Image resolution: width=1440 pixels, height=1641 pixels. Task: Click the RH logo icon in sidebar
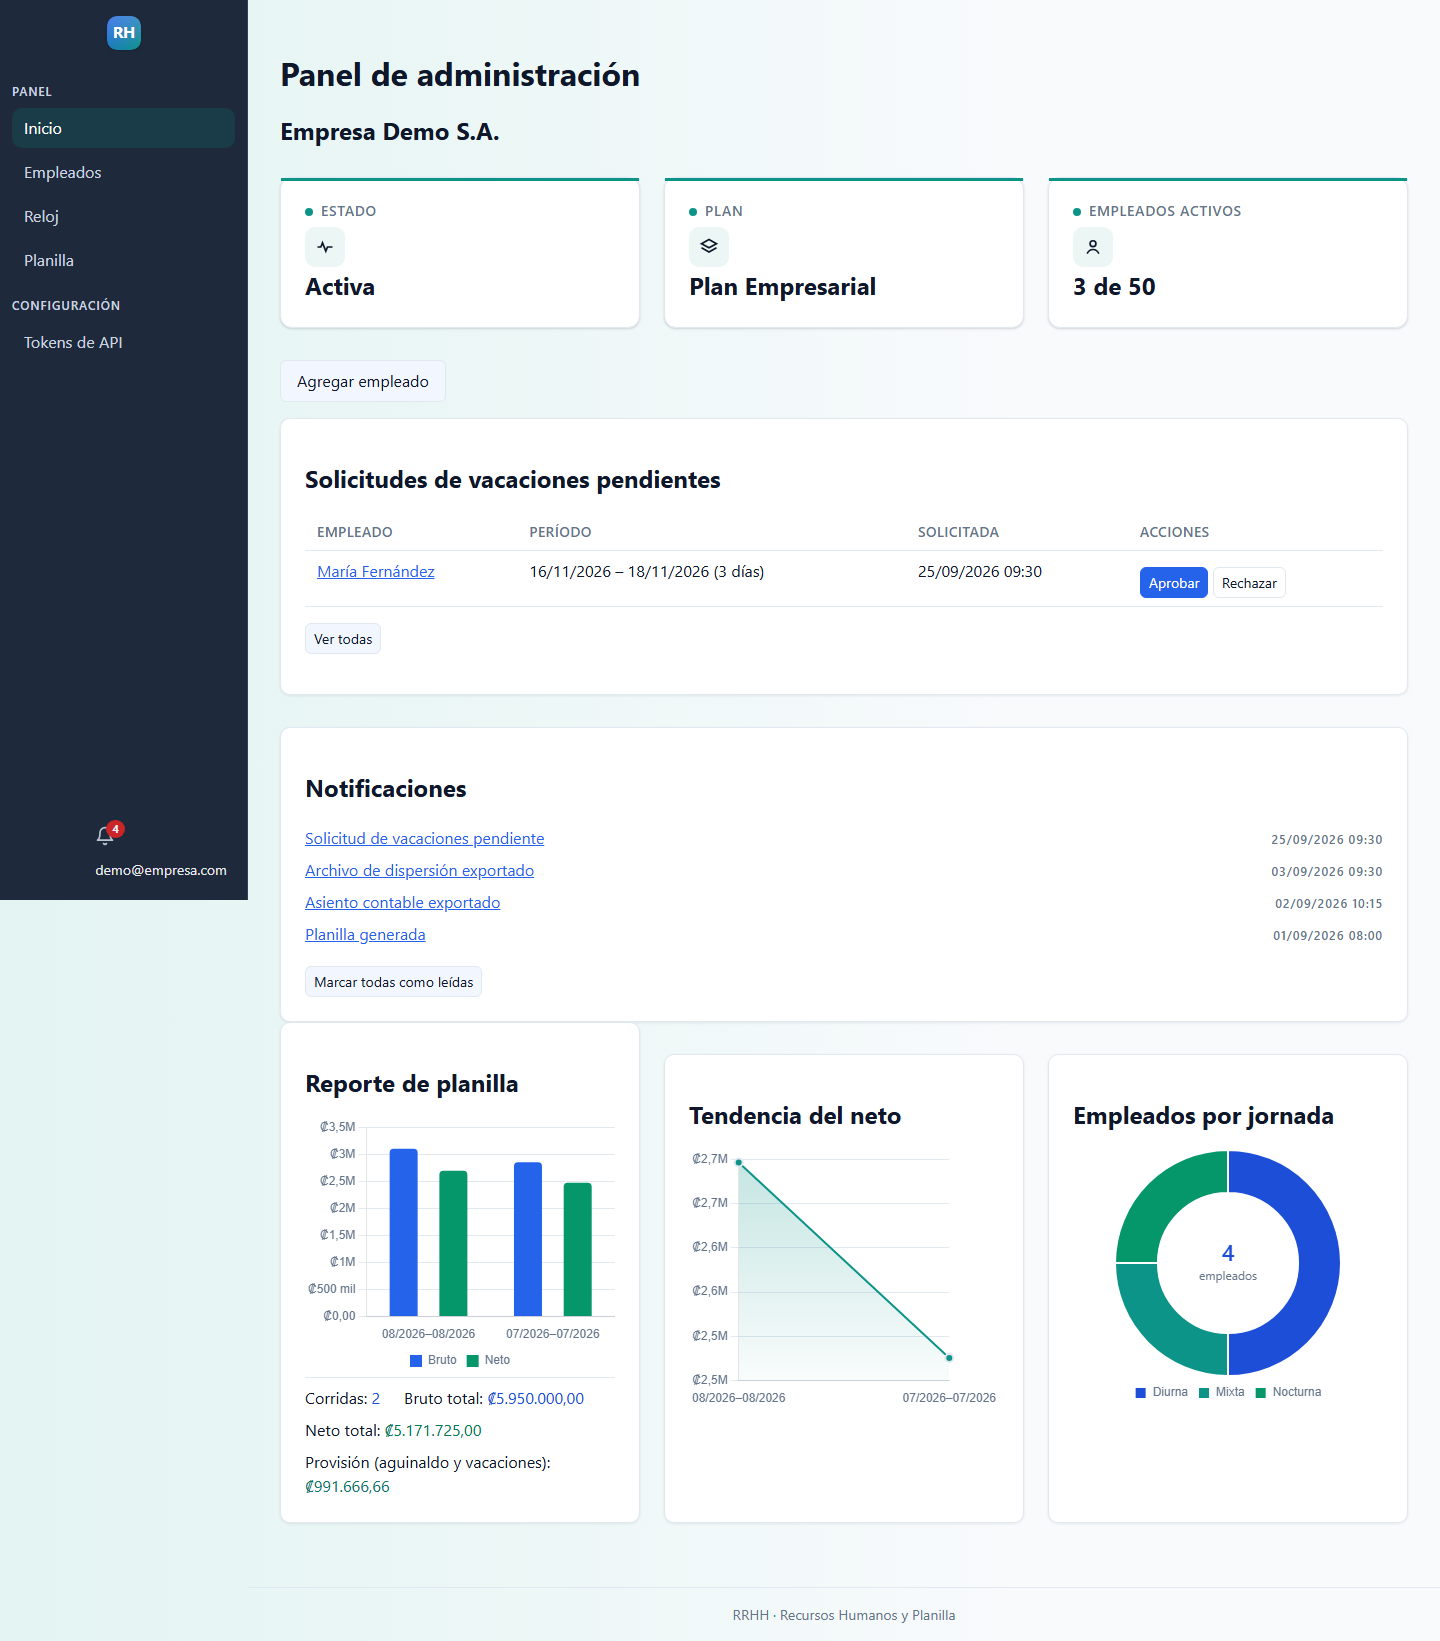[x=124, y=33]
